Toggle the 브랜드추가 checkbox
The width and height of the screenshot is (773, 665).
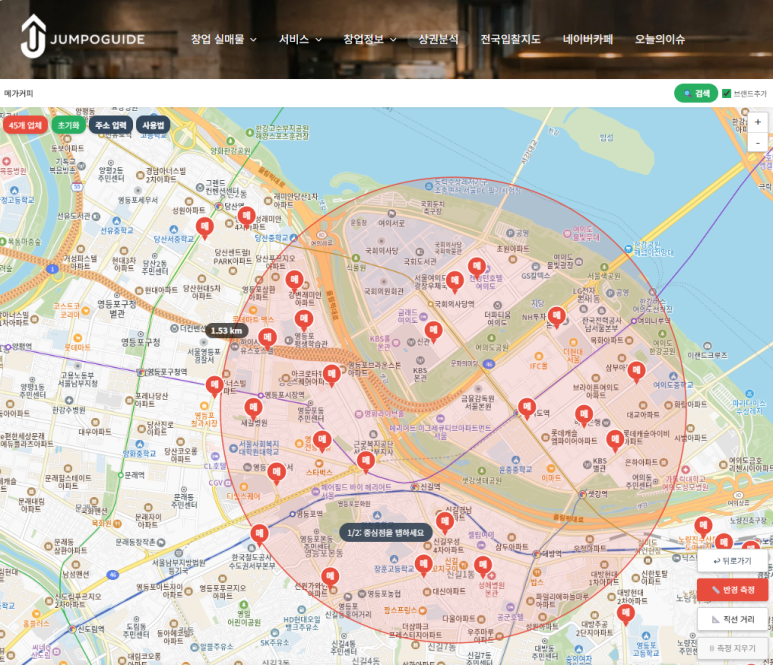coord(726,93)
